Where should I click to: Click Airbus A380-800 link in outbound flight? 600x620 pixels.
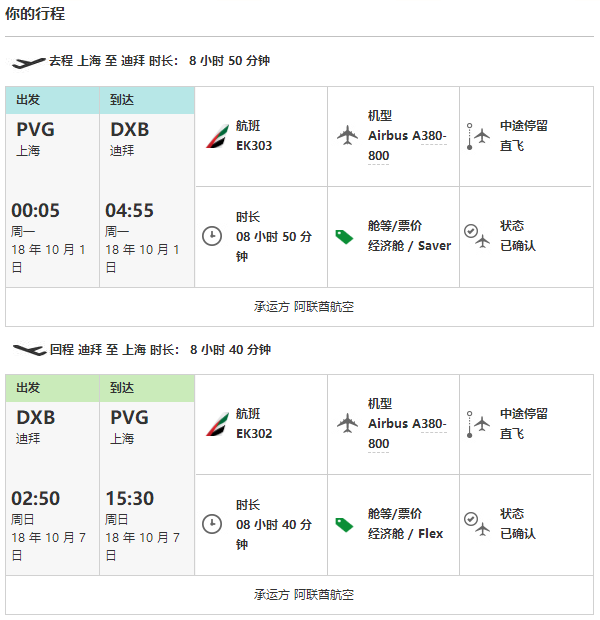(407, 145)
